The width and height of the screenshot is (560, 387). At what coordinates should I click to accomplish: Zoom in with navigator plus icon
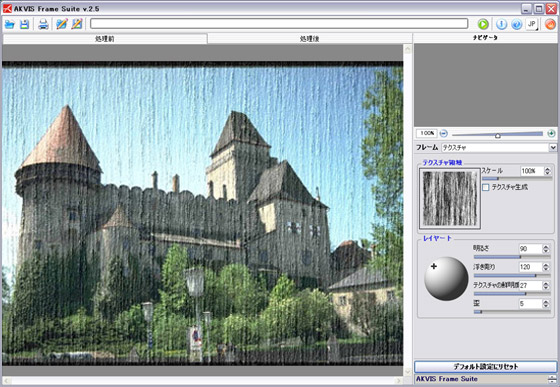point(551,134)
